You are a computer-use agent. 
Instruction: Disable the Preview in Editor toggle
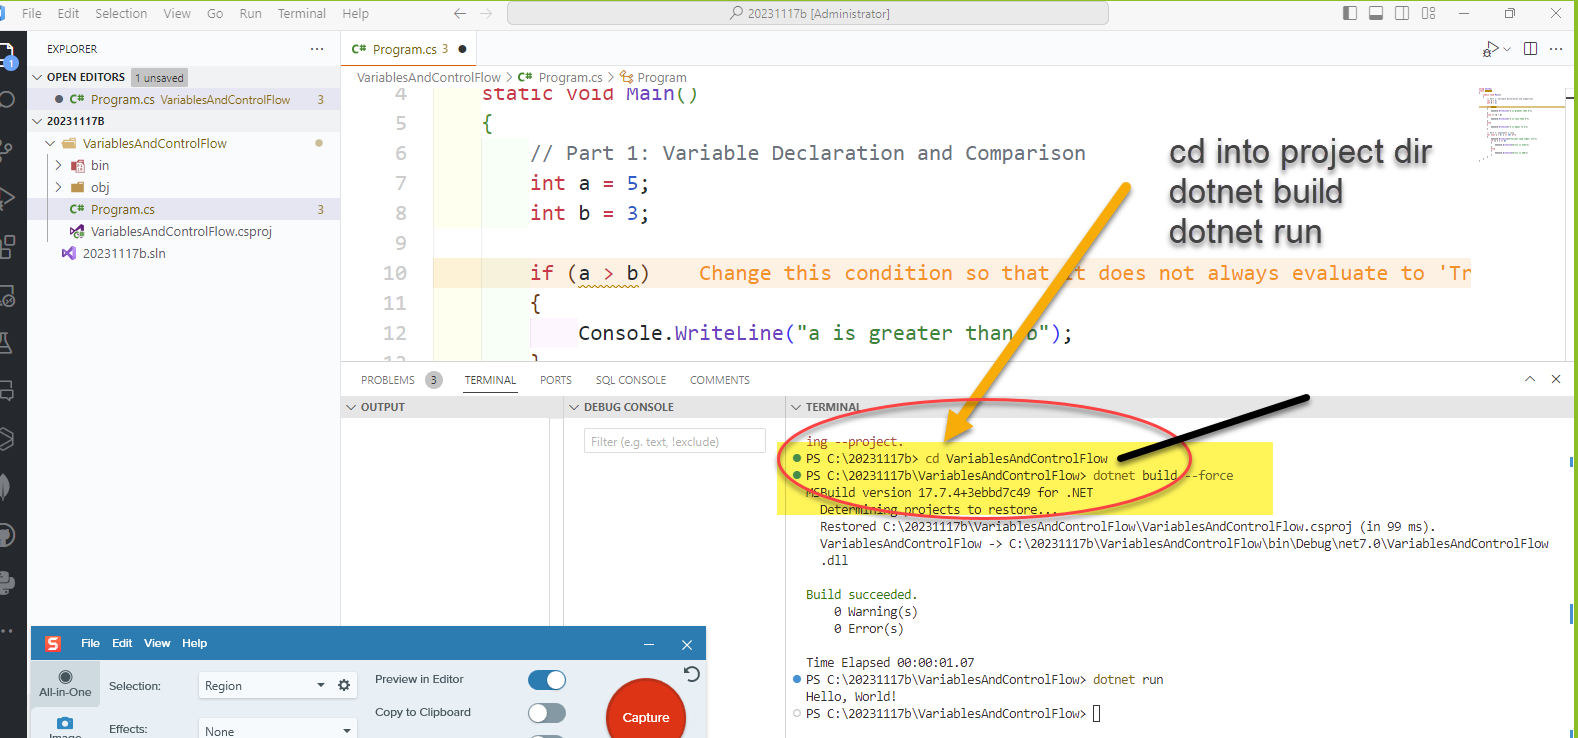[x=547, y=680]
